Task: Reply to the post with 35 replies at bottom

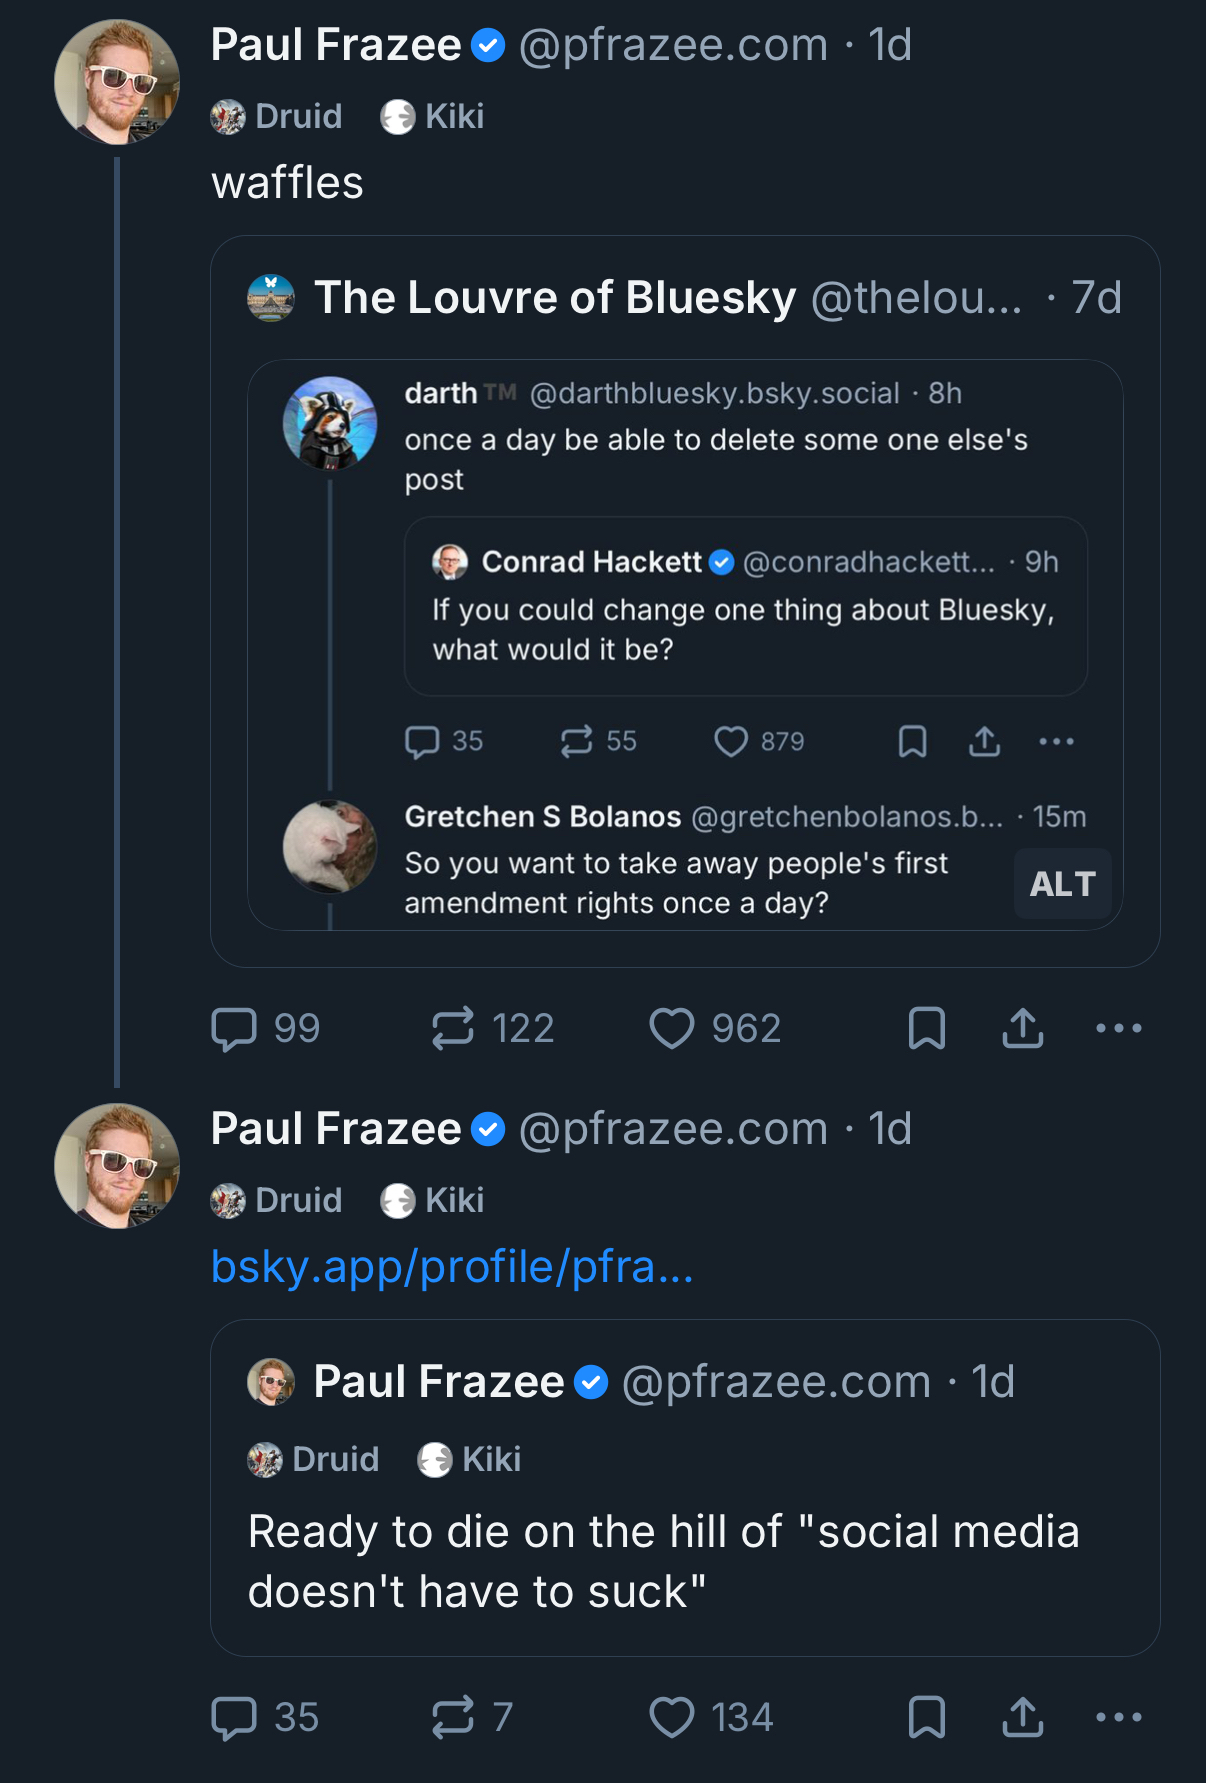Action: (234, 1718)
